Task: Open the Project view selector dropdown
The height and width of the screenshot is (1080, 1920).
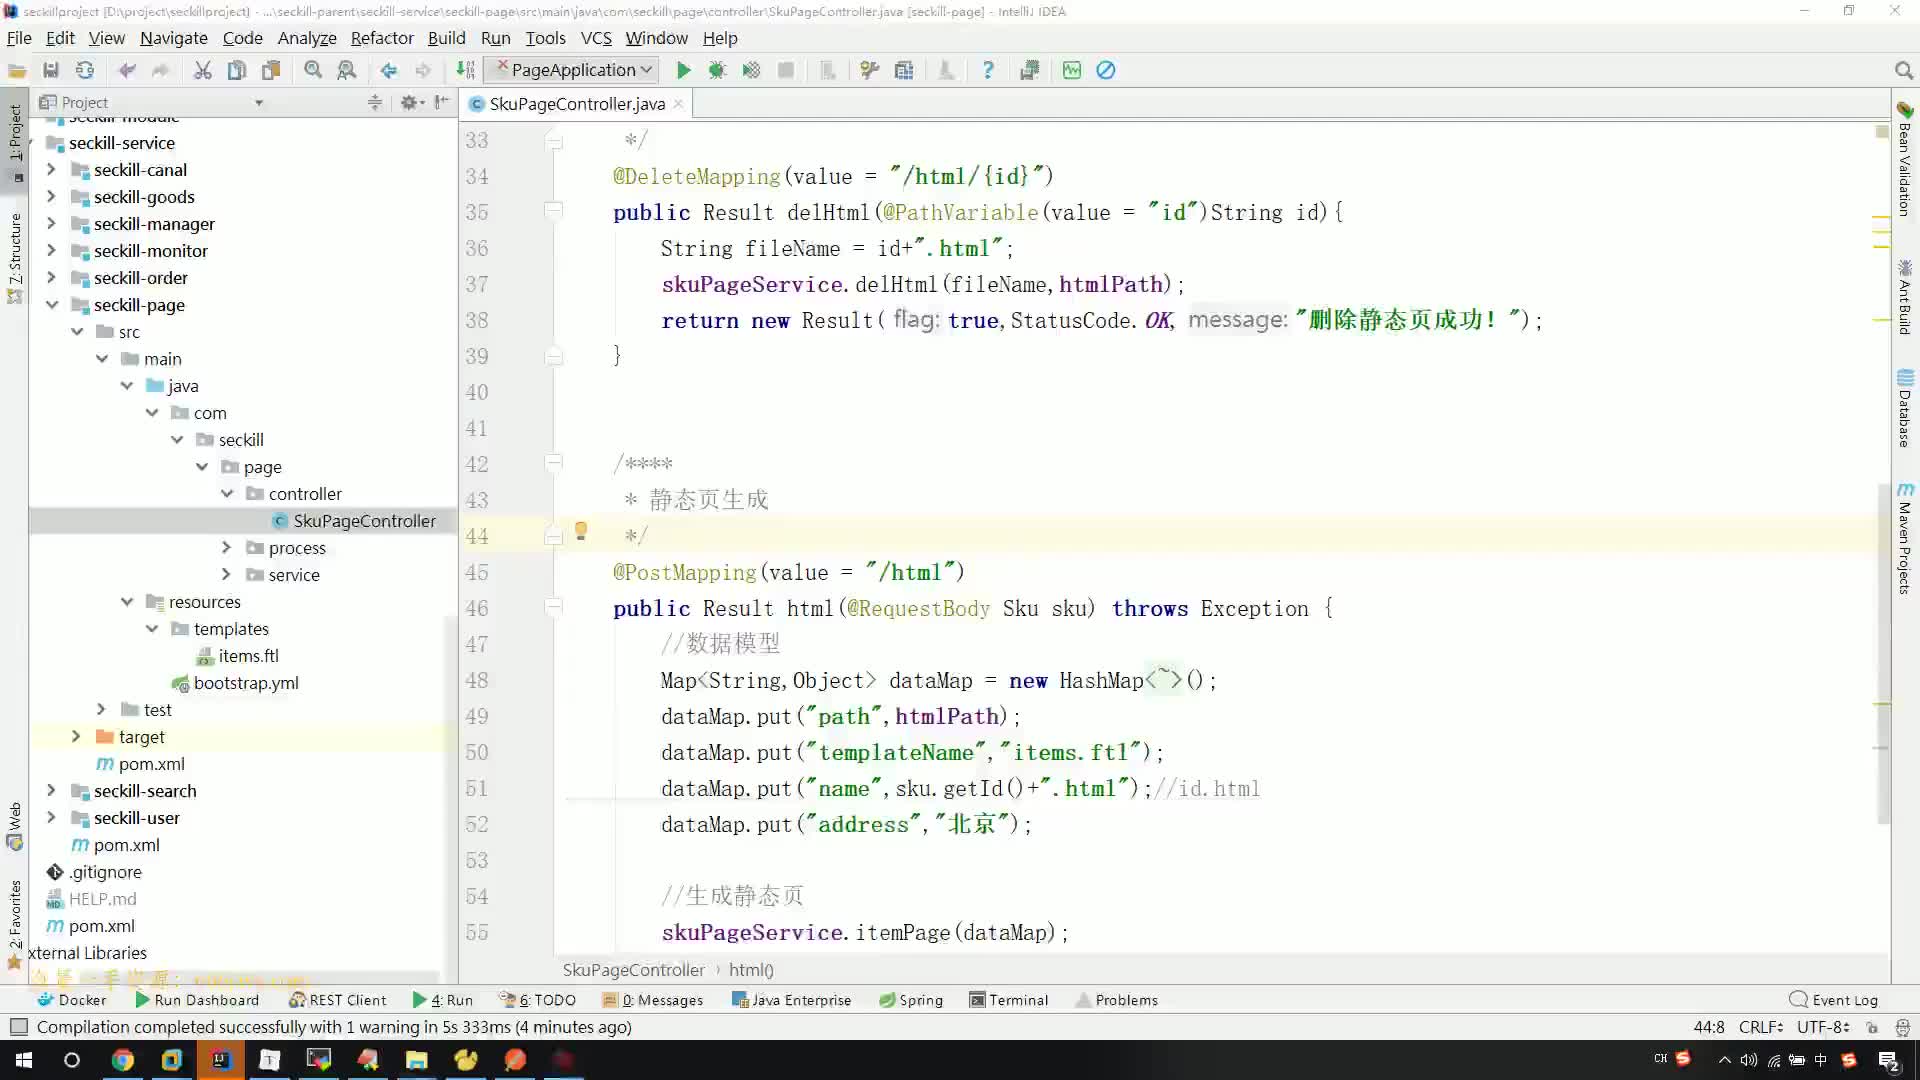Action: point(259,102)
